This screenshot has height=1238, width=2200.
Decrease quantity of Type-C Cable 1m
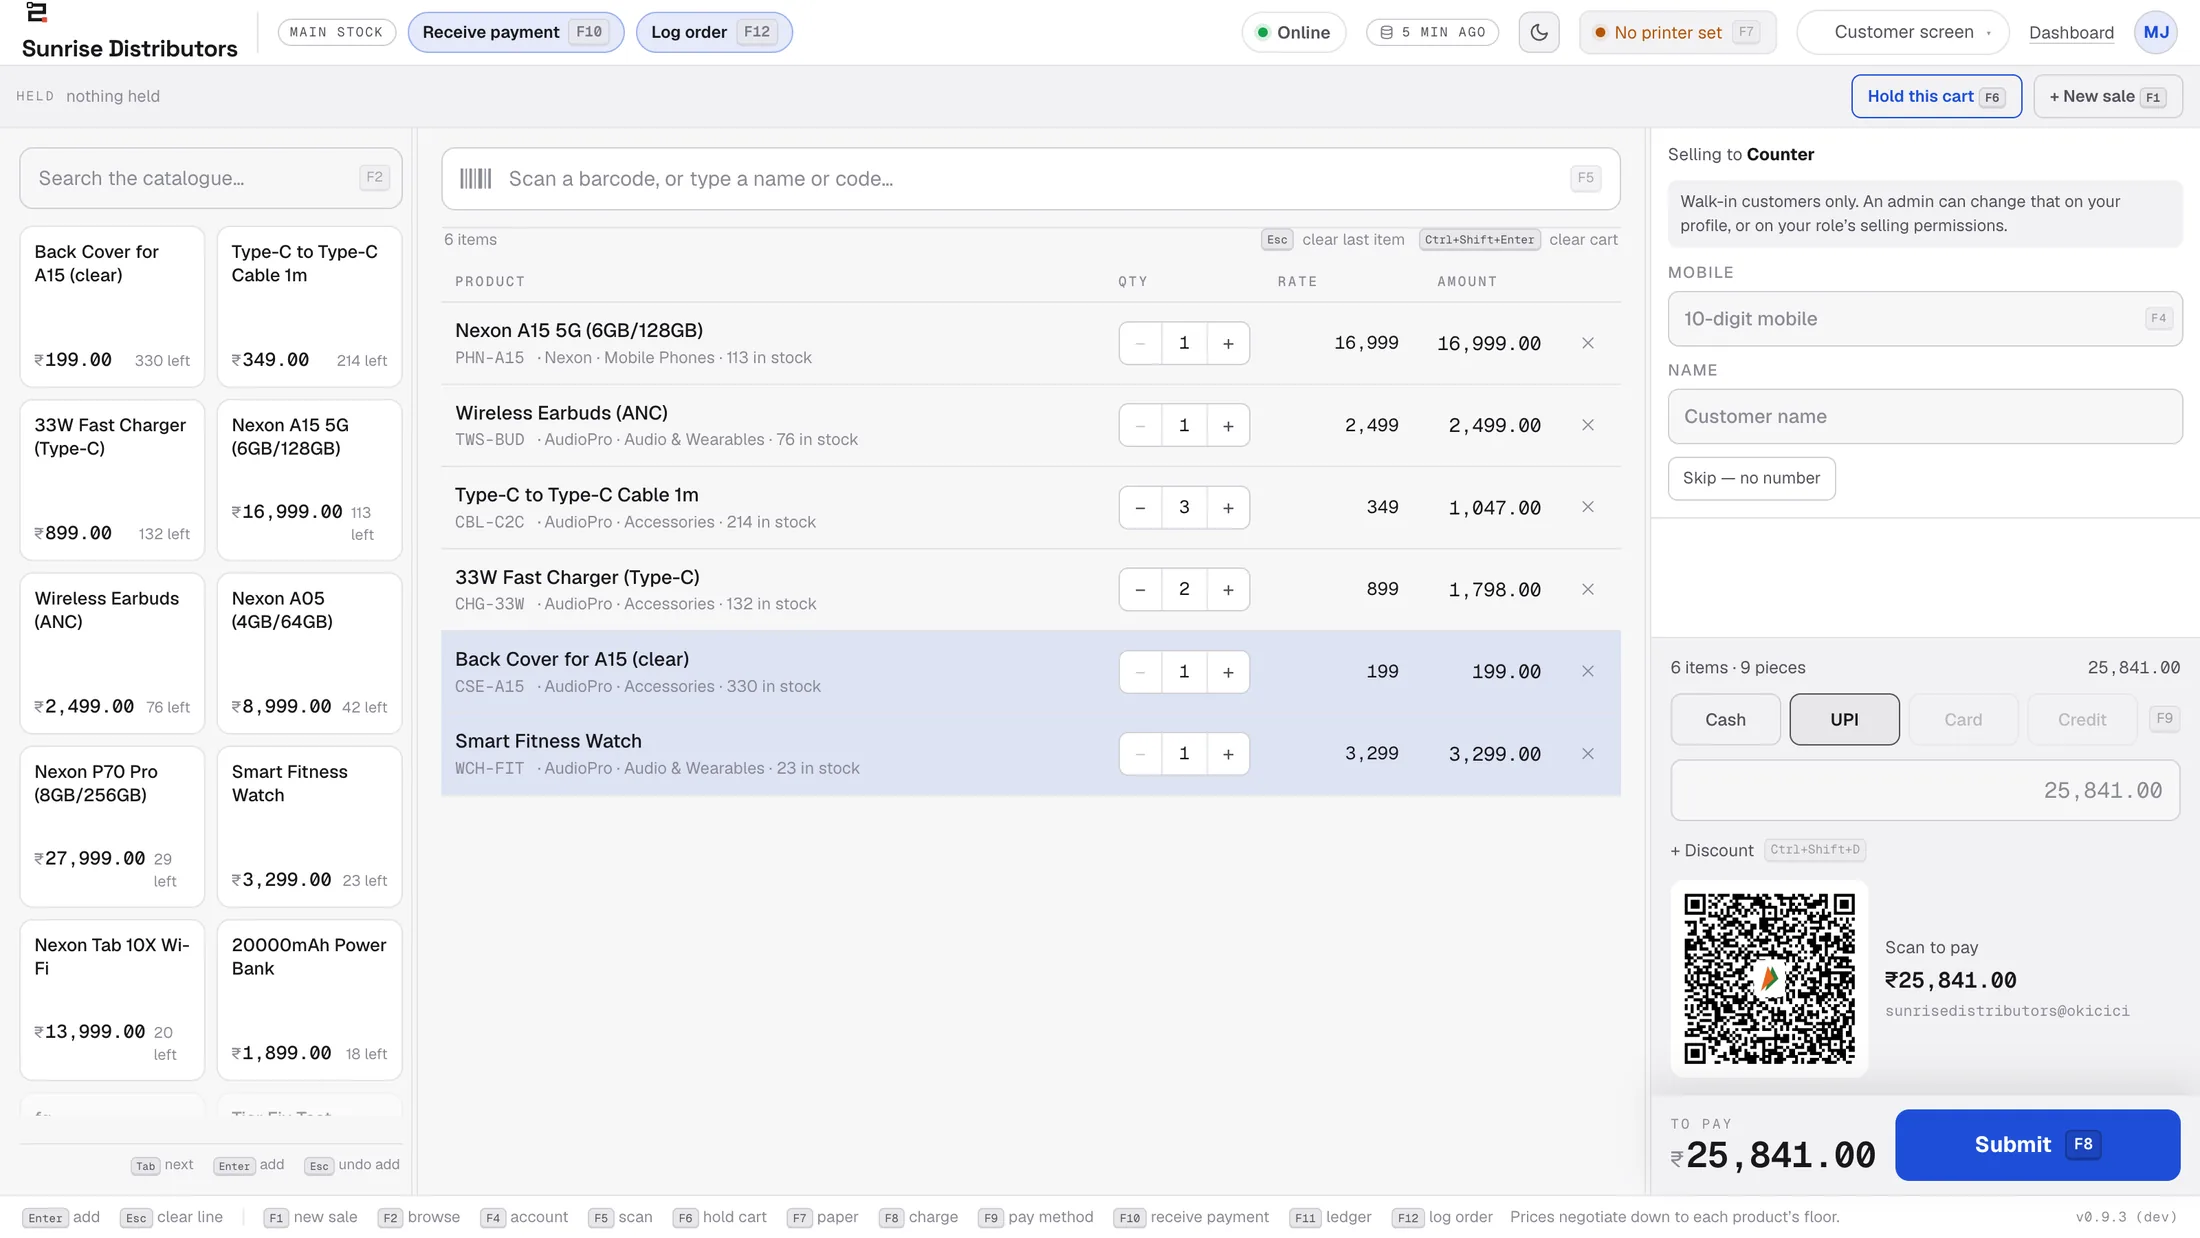[1140, 507]
